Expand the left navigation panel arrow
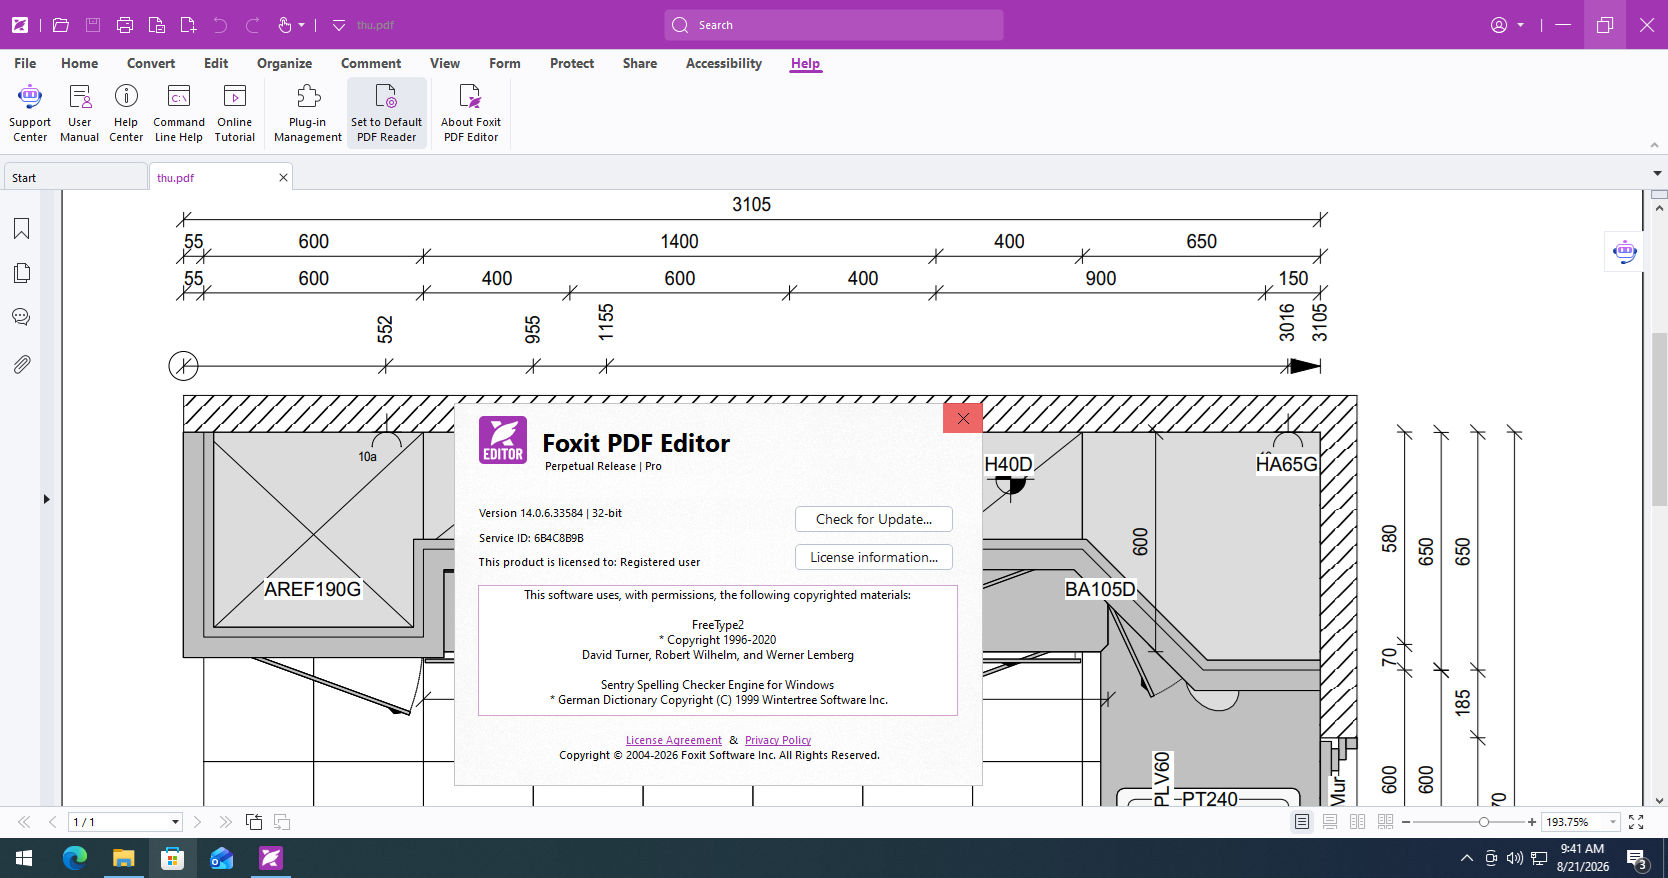The width and height of the screenshot is (1668, 878). click(46, 499)
